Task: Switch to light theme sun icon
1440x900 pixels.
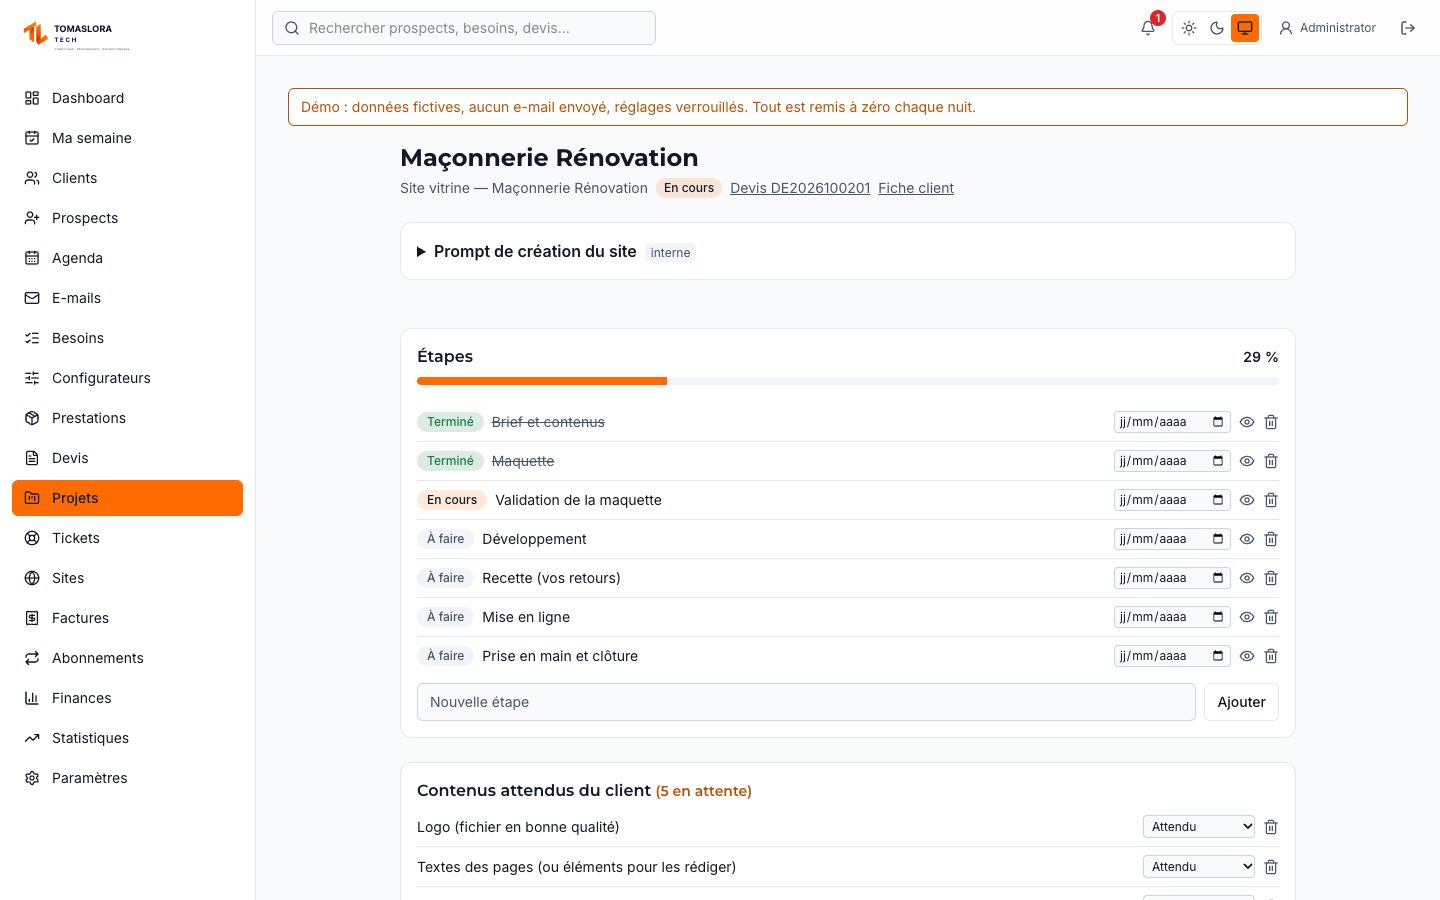Action: tap(1189, 28)
